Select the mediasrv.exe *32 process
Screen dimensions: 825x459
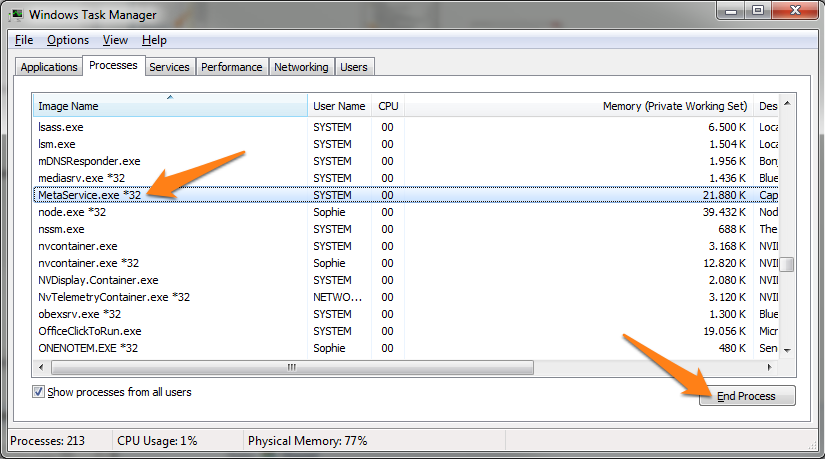tap(405, 178)
